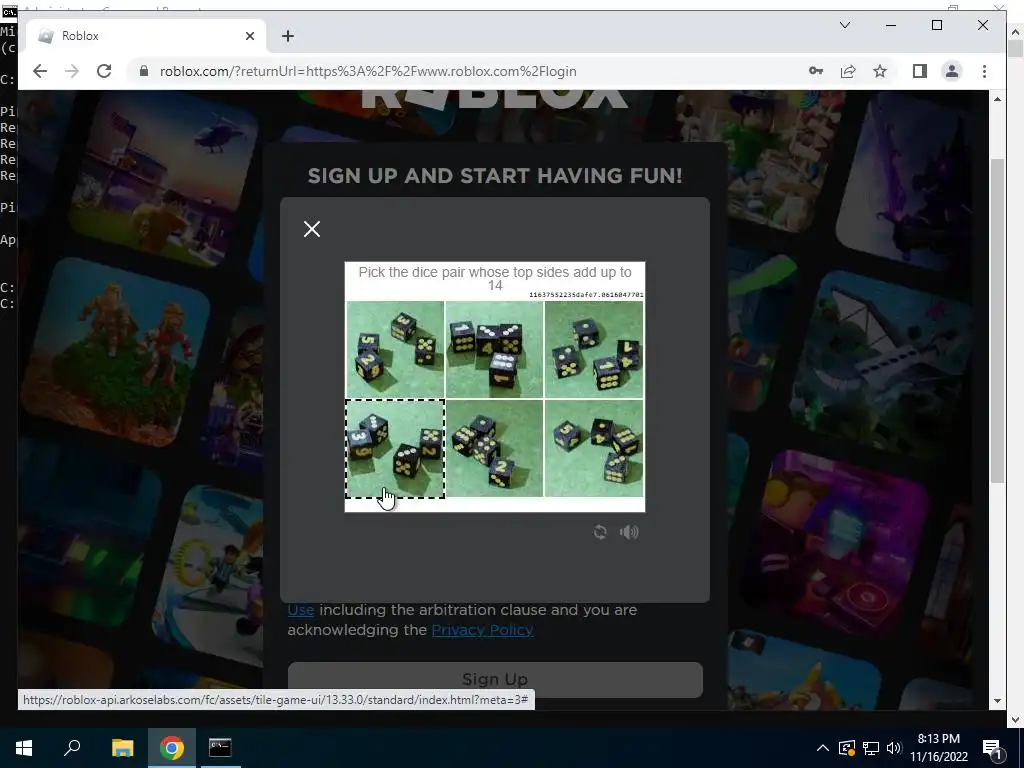Select the bottom-right dice image tile
Image resolution: width=1024 pixels, height=768 pixels.
pos(594,449)
